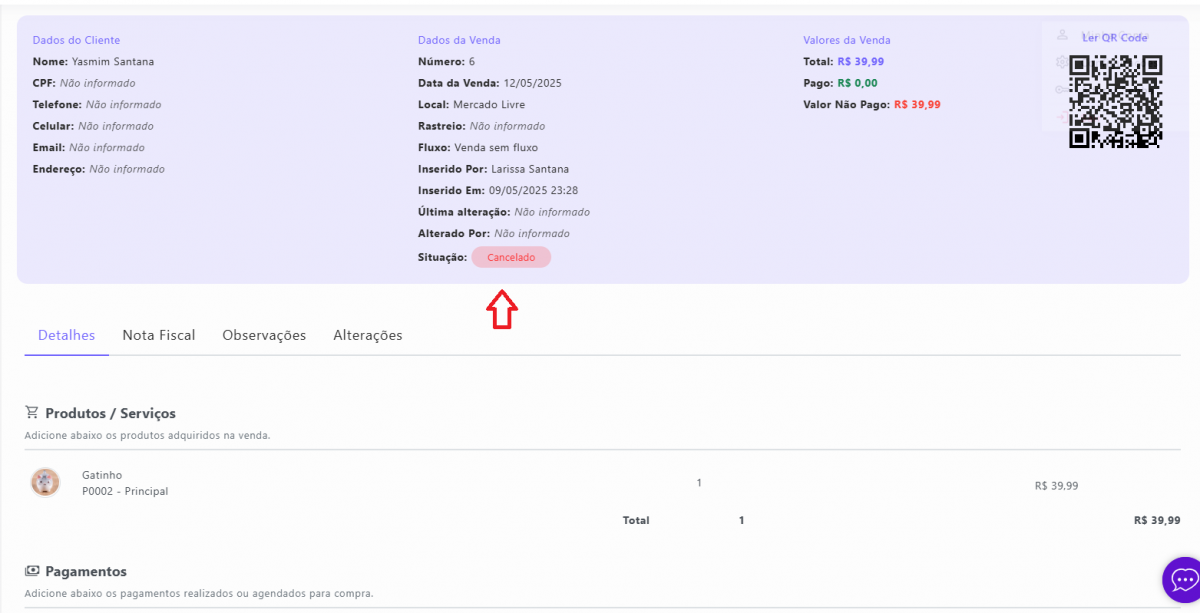This screenshot has height=613, width=1200.
Task: Select the Observações tab
Action: (264, 335)
